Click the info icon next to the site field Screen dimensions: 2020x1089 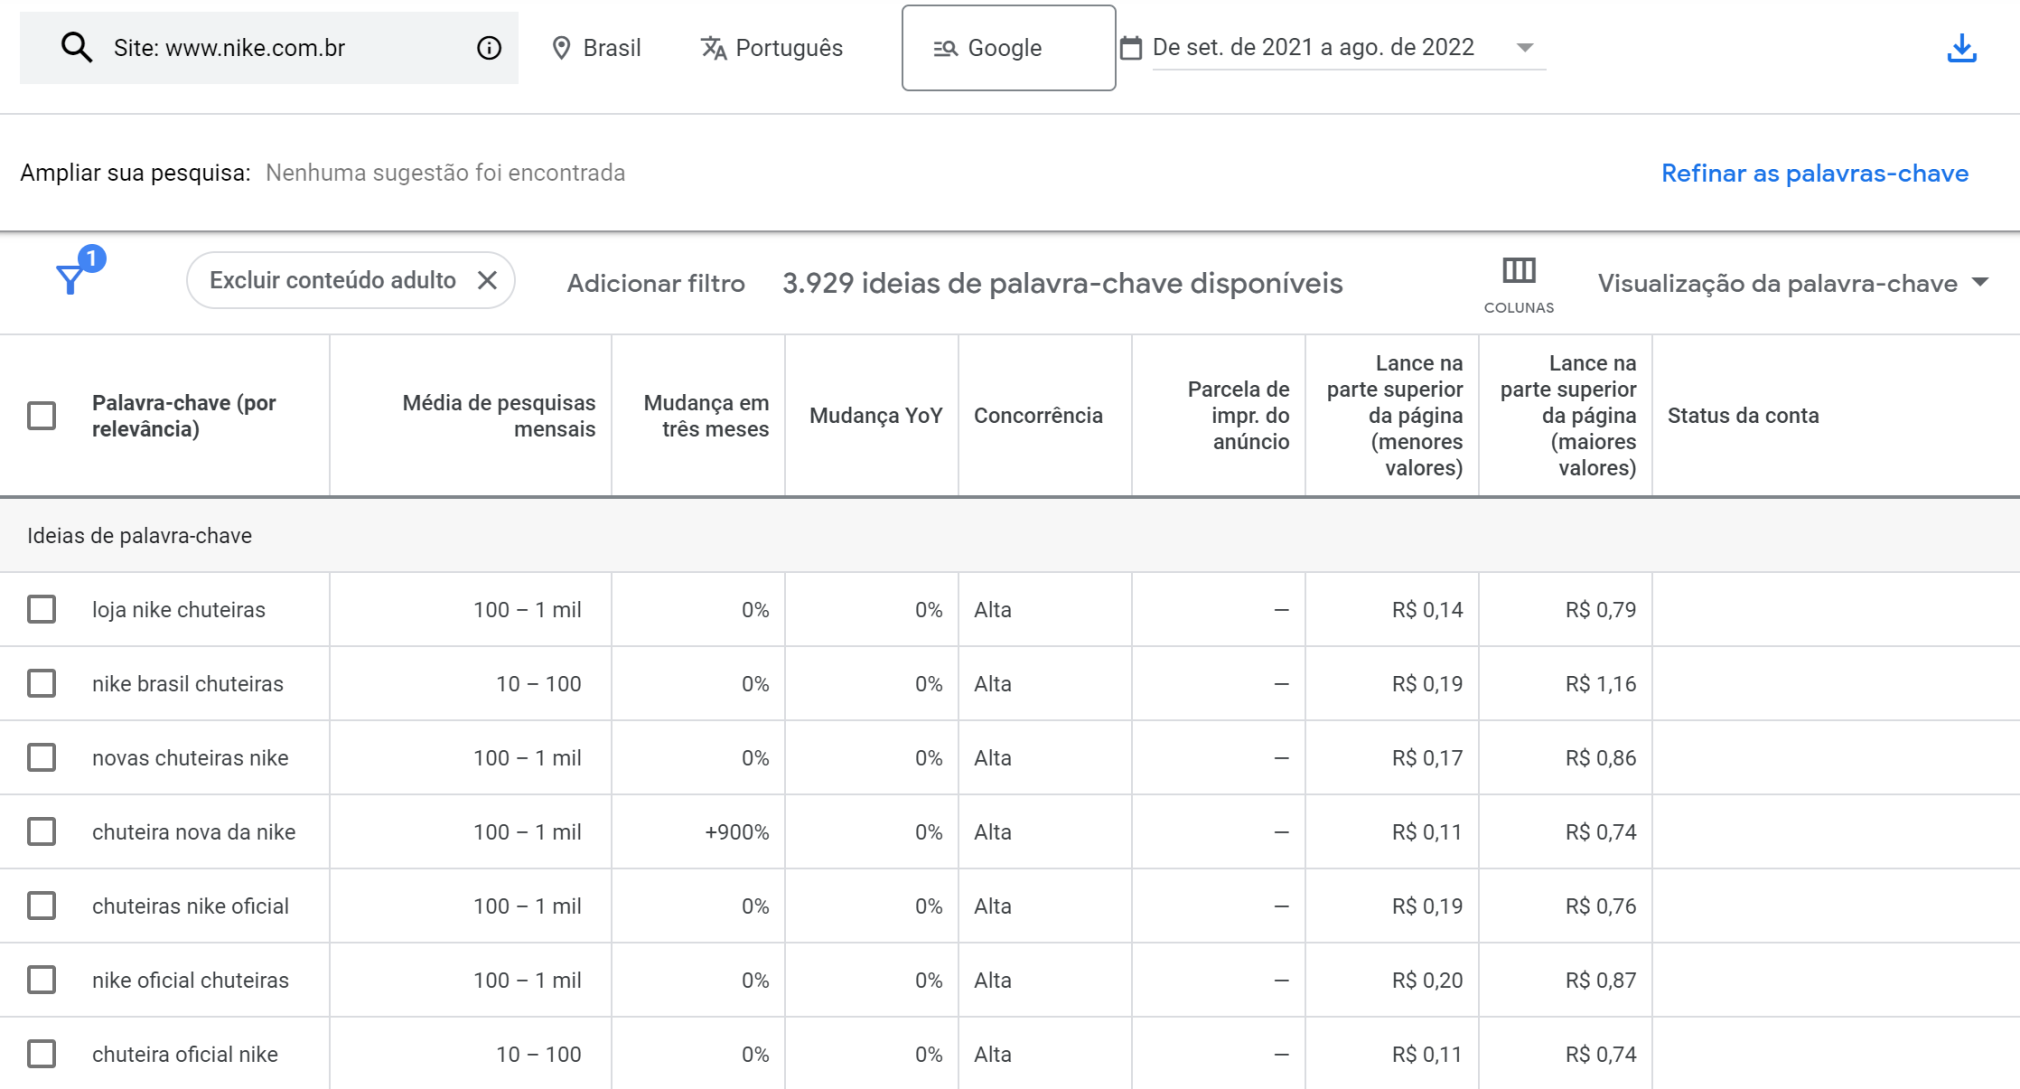coord(488,47)
